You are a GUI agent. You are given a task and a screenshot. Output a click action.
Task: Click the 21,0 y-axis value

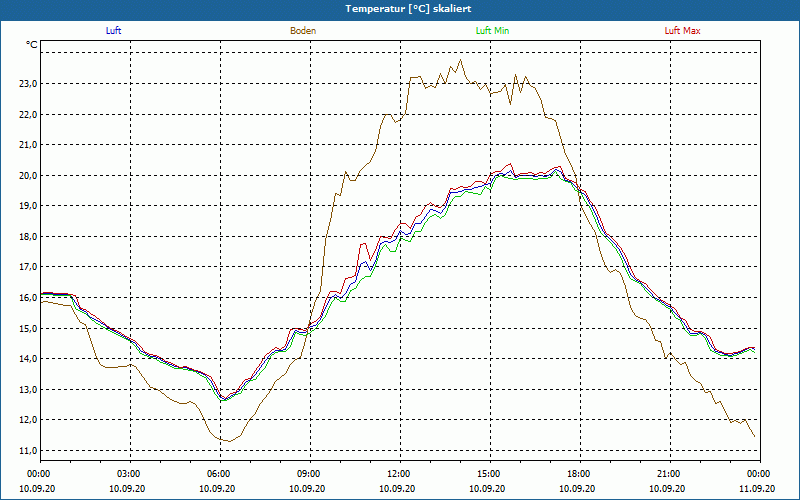click(x=28, y=145)
